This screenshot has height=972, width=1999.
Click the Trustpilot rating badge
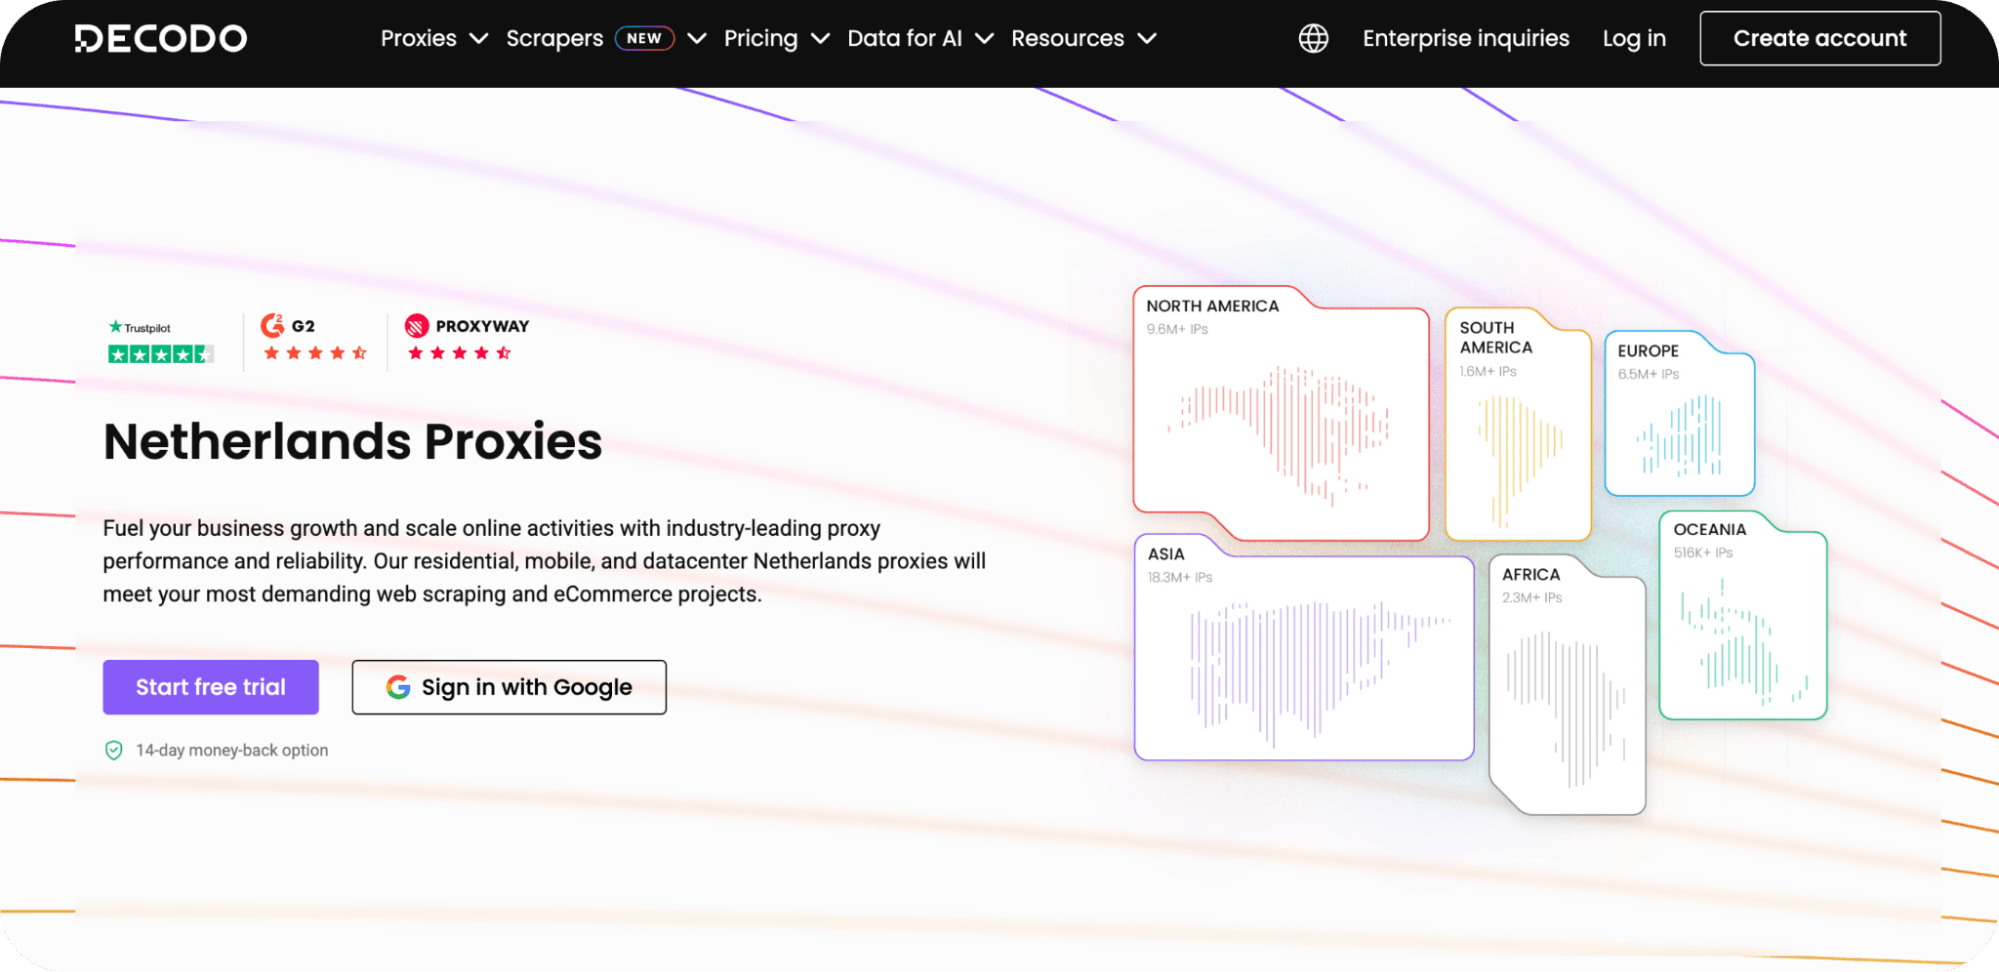coord(160,342)
